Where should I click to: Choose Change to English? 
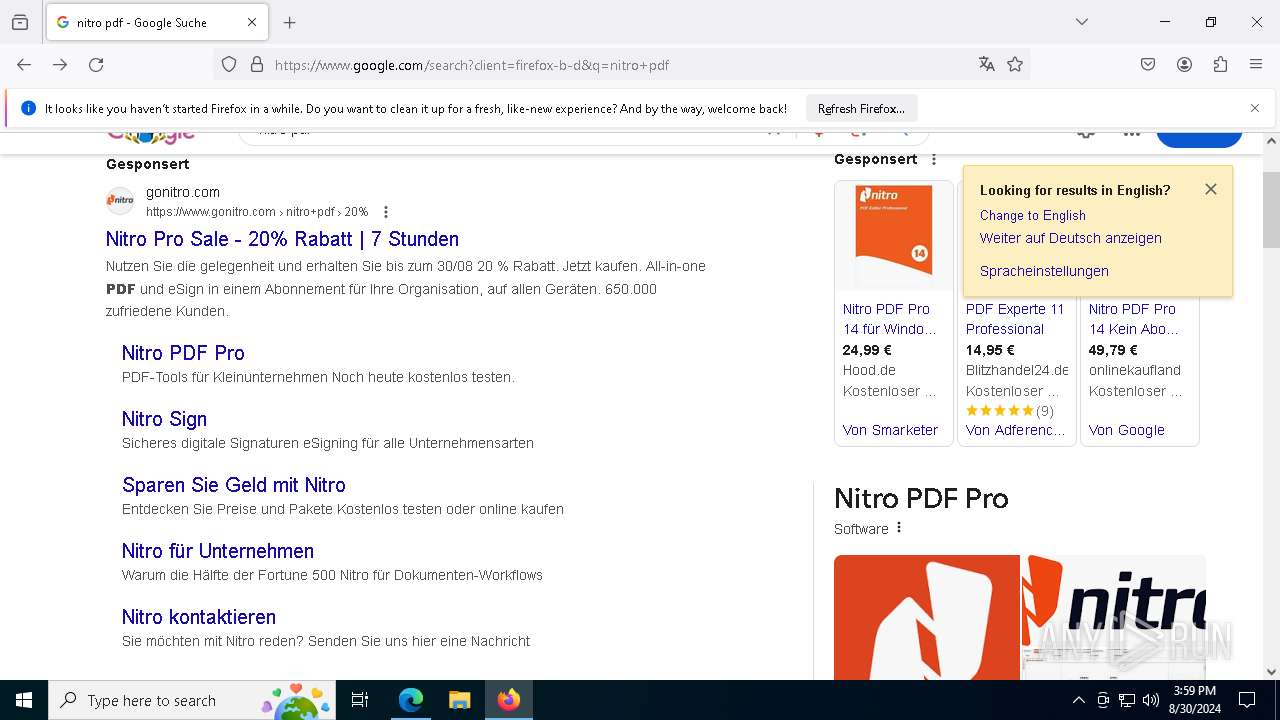point(1032,215)
